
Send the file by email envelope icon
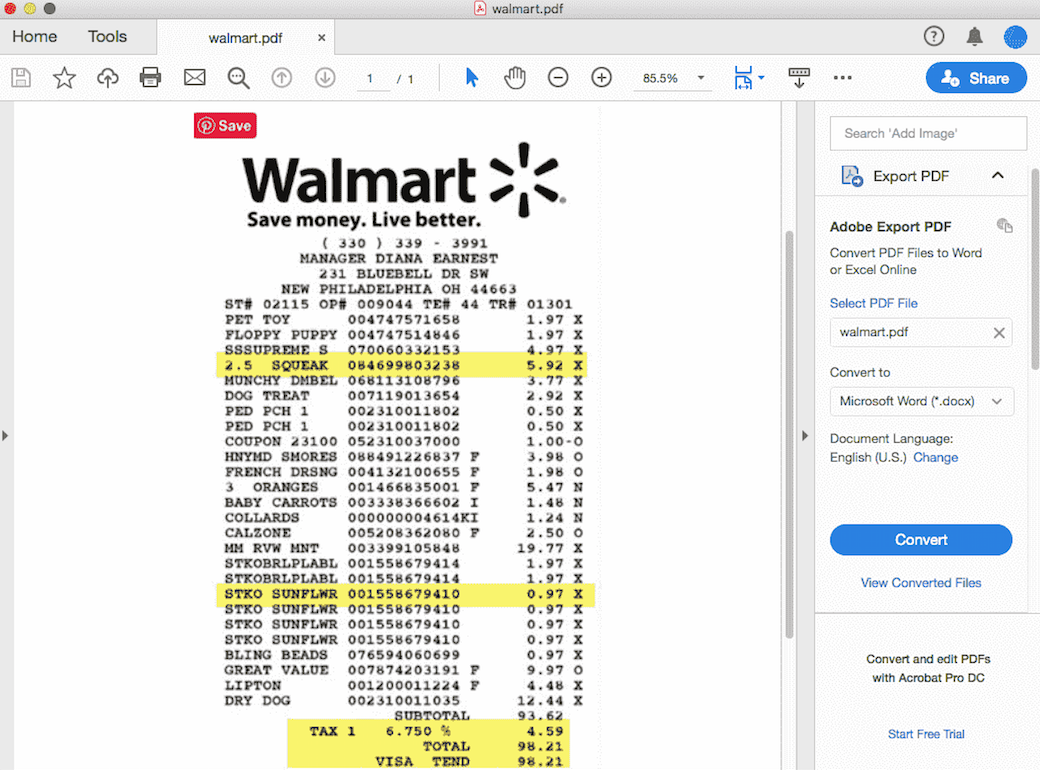194,78
